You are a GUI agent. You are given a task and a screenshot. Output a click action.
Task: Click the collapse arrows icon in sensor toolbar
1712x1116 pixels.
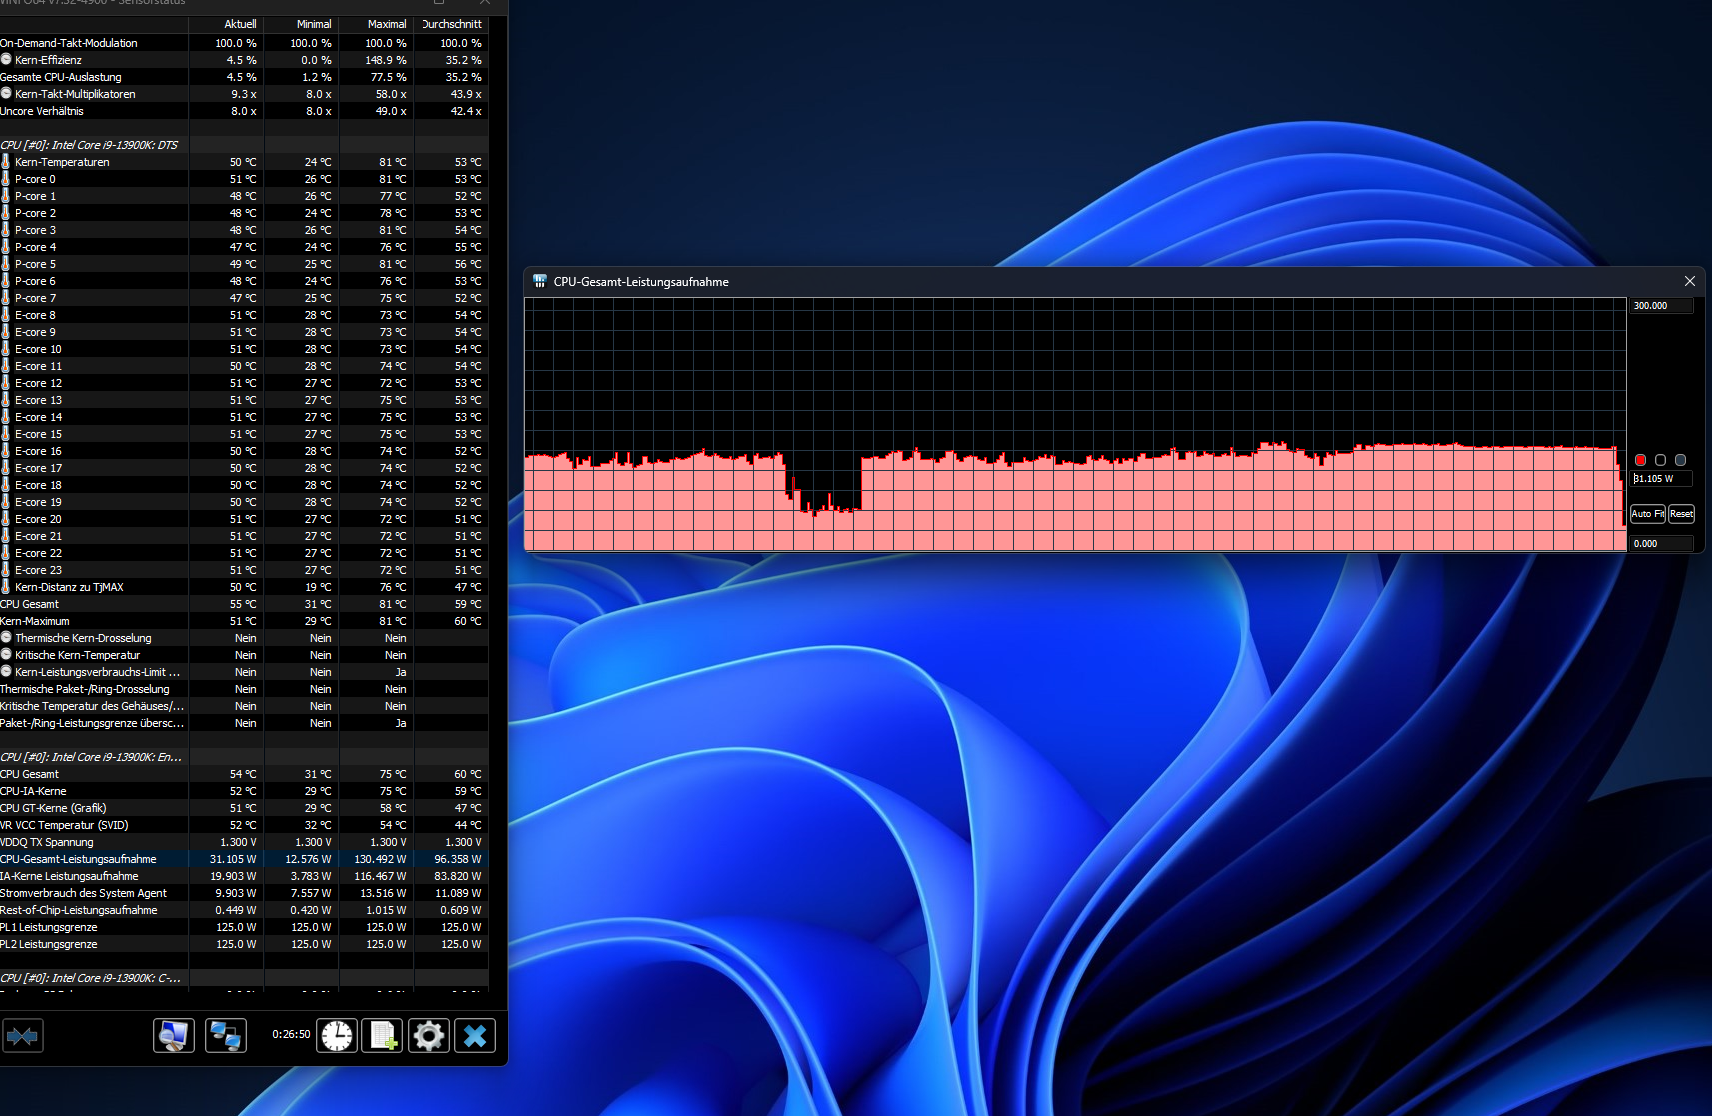click(x=22, y=1036)
